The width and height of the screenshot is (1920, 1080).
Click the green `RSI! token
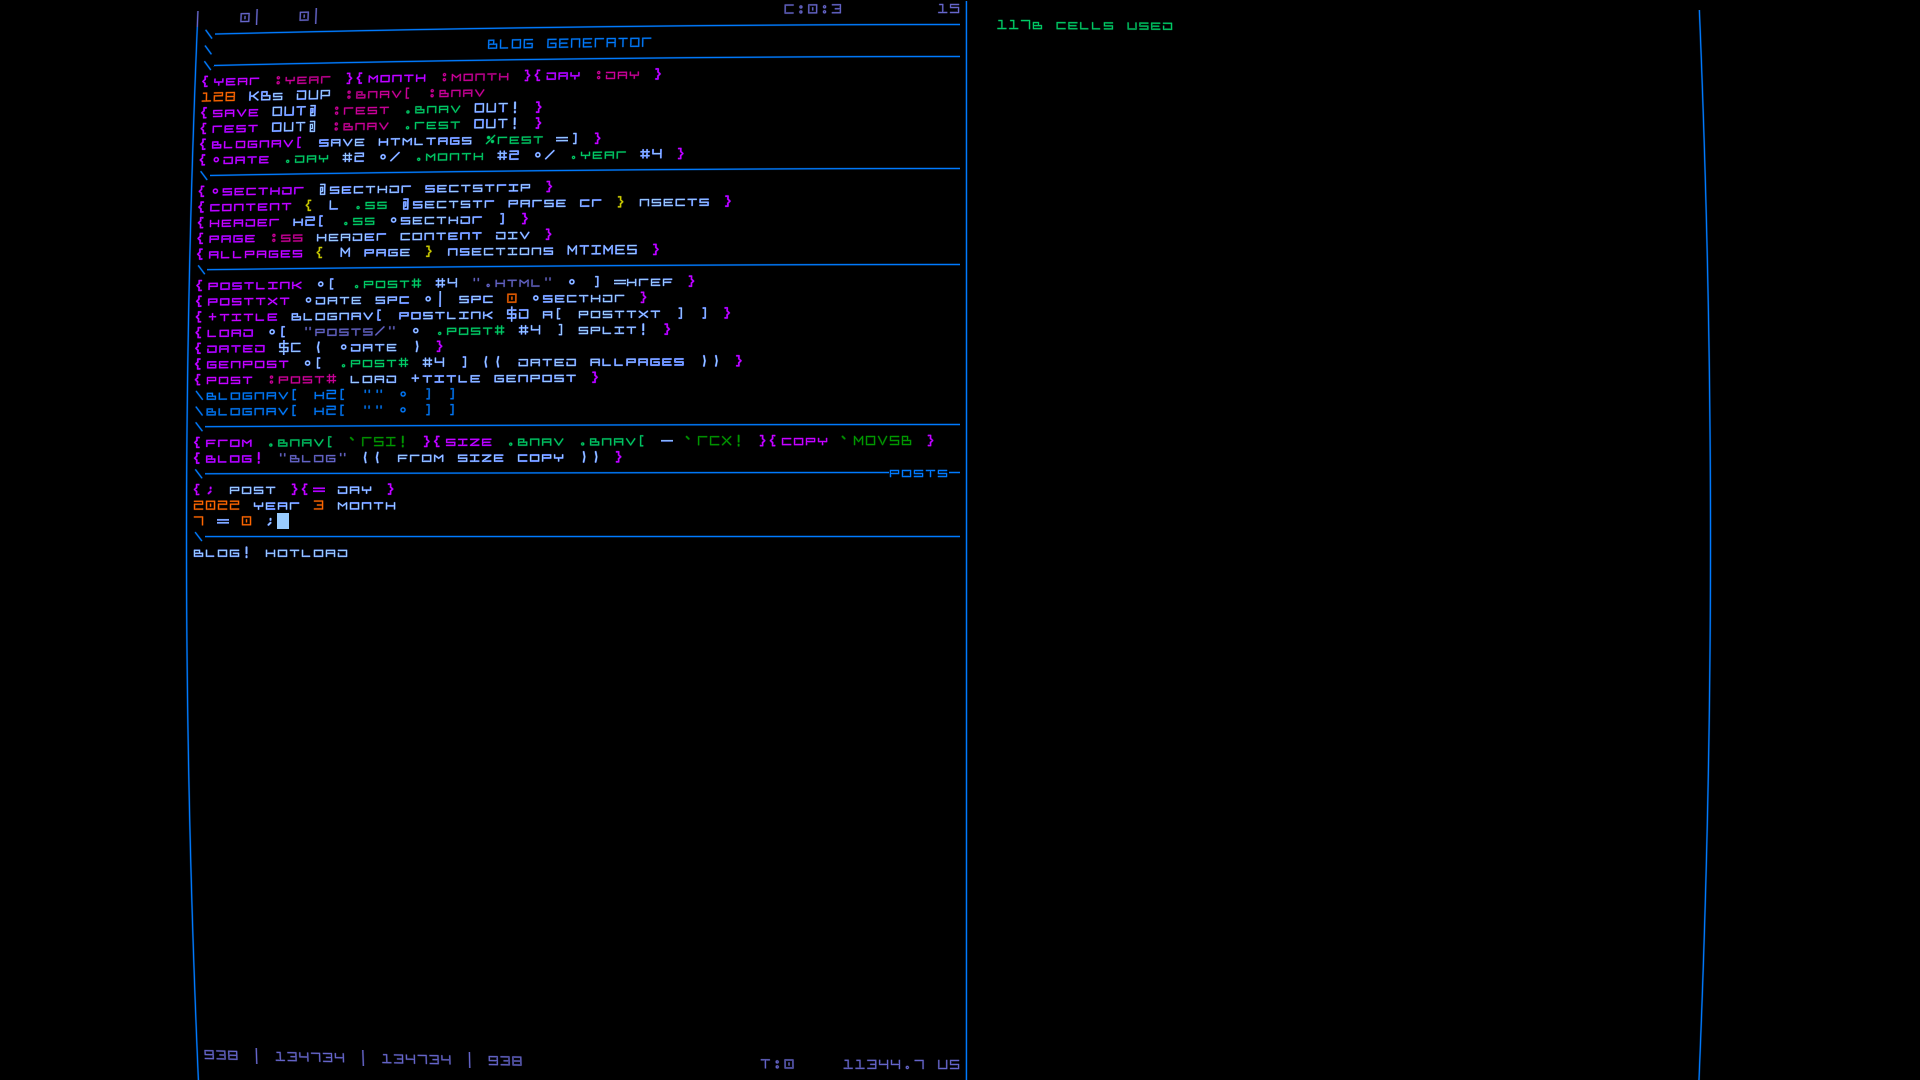[377, 442]
